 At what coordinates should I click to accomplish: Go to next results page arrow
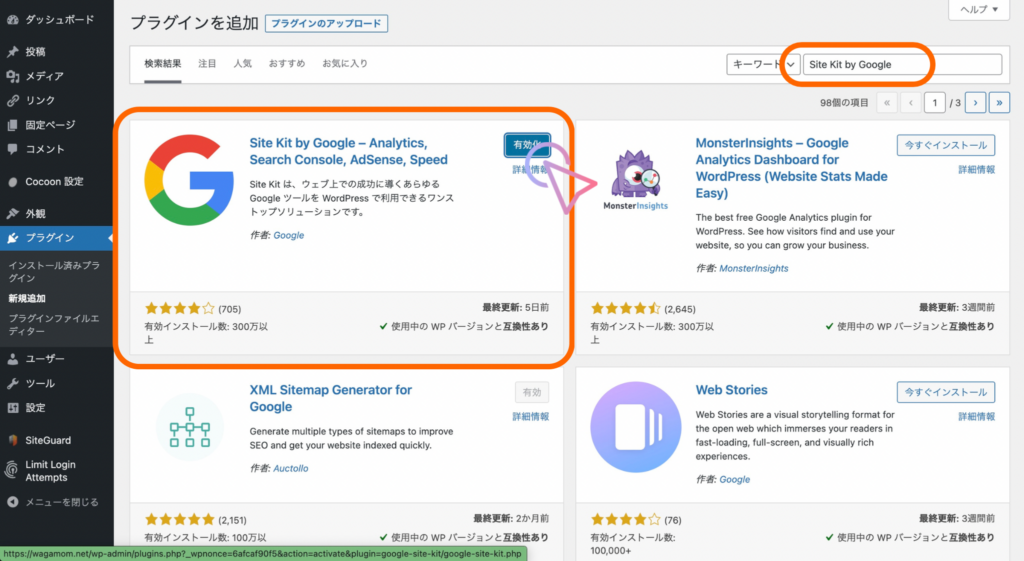[x=975, y=102]
